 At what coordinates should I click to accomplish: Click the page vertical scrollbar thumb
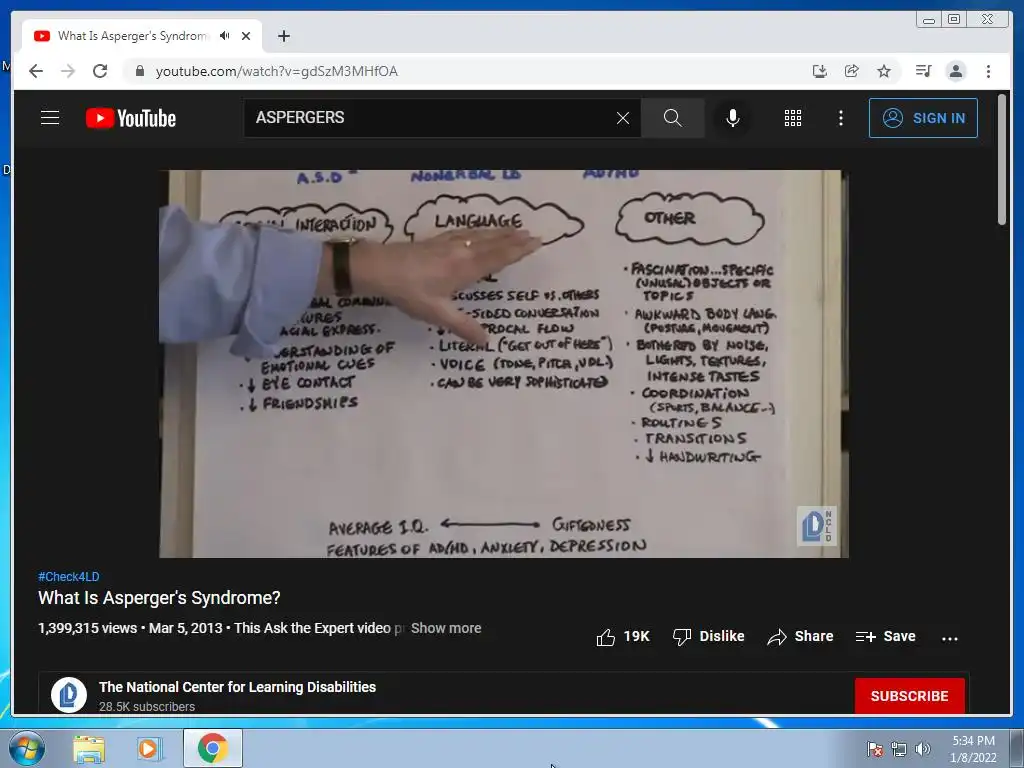coord(1002,160)
